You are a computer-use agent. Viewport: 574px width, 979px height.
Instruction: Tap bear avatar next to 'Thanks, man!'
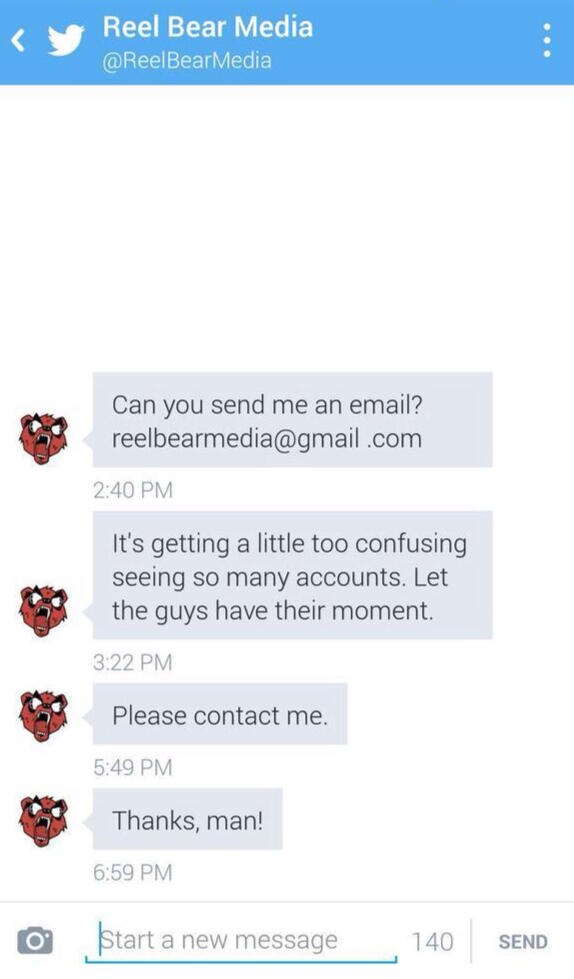pyautogui.click(x=42, y=821)
